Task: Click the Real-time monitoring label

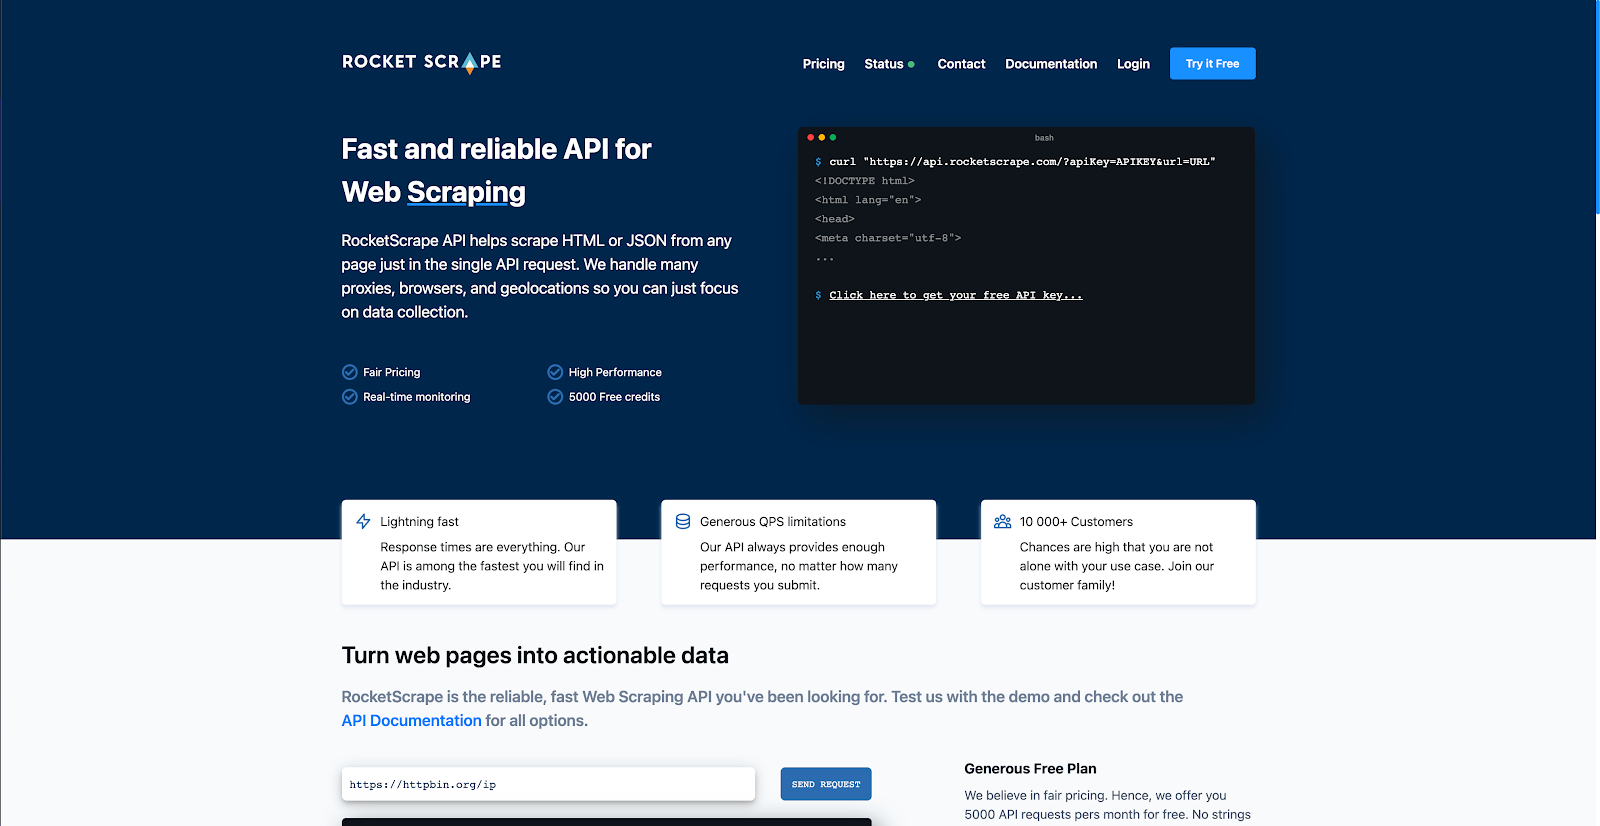Action: click(x=417, y=397)
